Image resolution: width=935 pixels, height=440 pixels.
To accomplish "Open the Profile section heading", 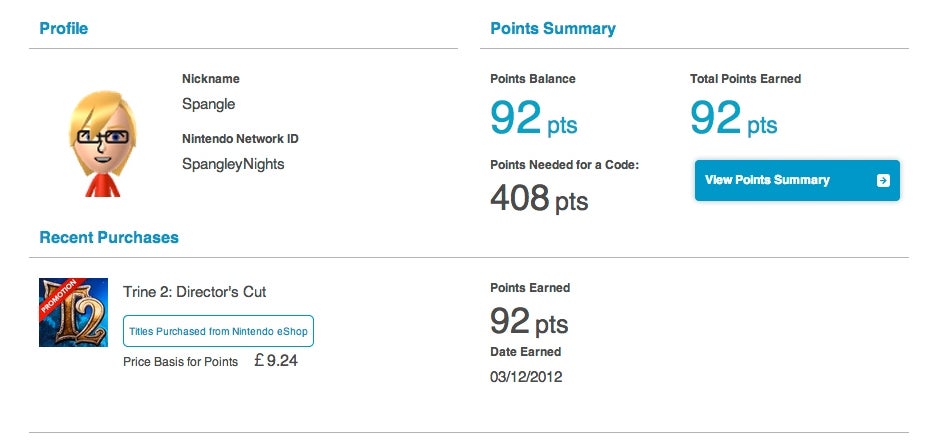I will pyautogui.click(x=64, y=29).
